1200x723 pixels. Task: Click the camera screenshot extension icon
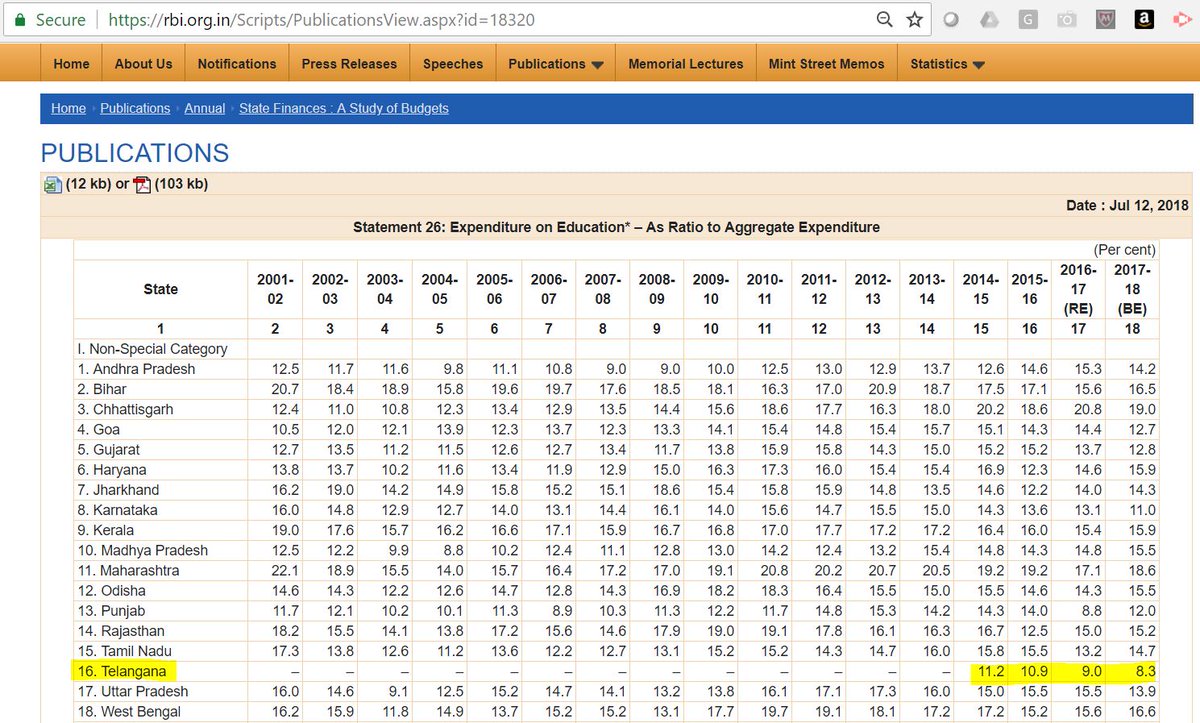[x=1067, y=20]
